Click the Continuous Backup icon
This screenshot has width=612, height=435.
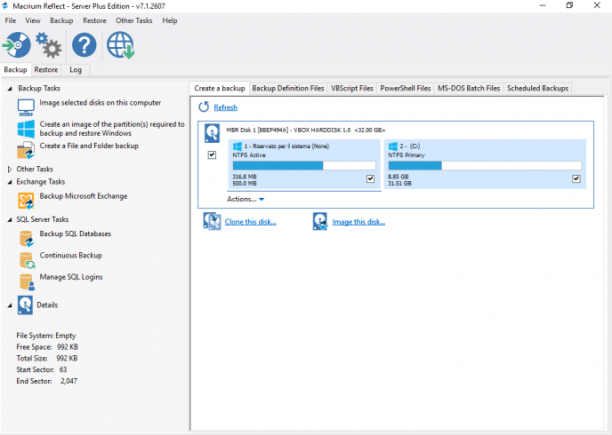pos(27,260)
